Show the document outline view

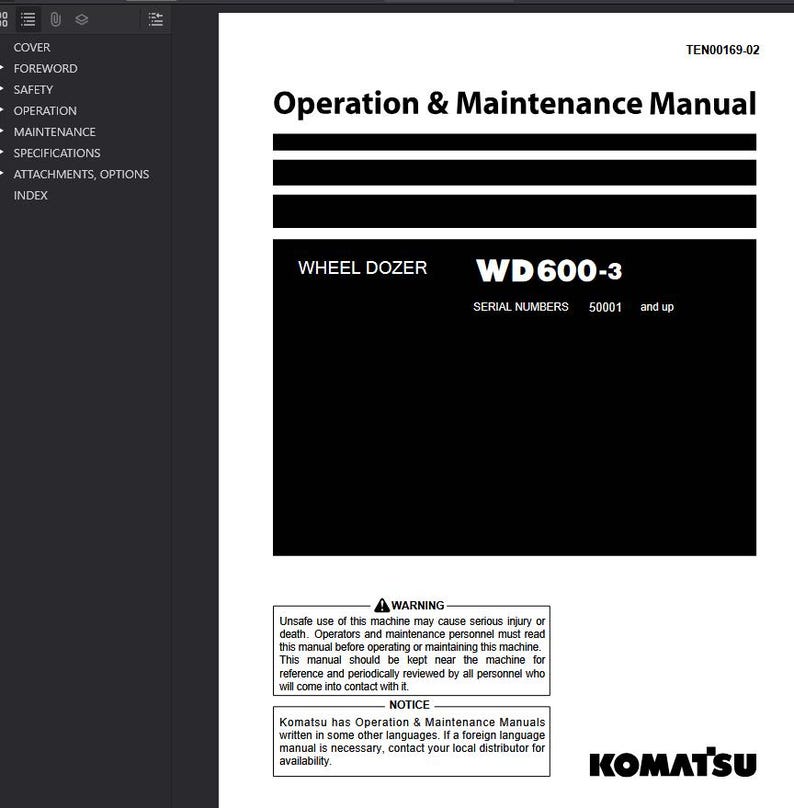28,20
